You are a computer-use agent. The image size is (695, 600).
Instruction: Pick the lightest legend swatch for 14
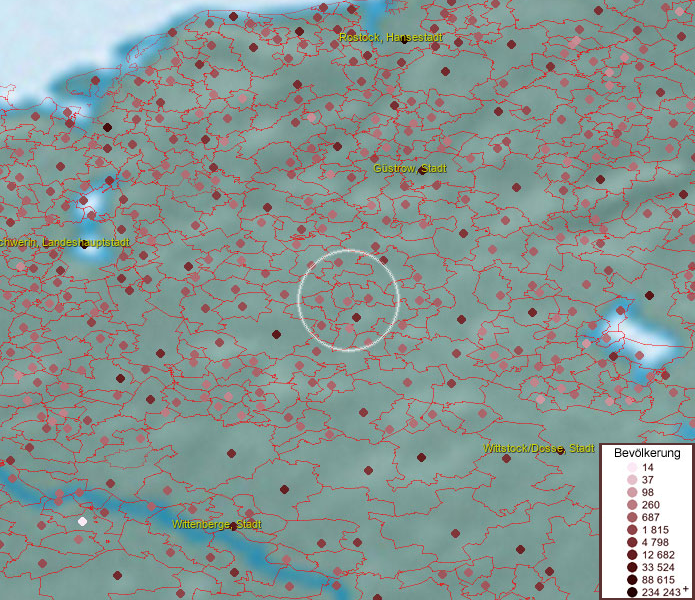pyautogui.click(x=632, y=467)
